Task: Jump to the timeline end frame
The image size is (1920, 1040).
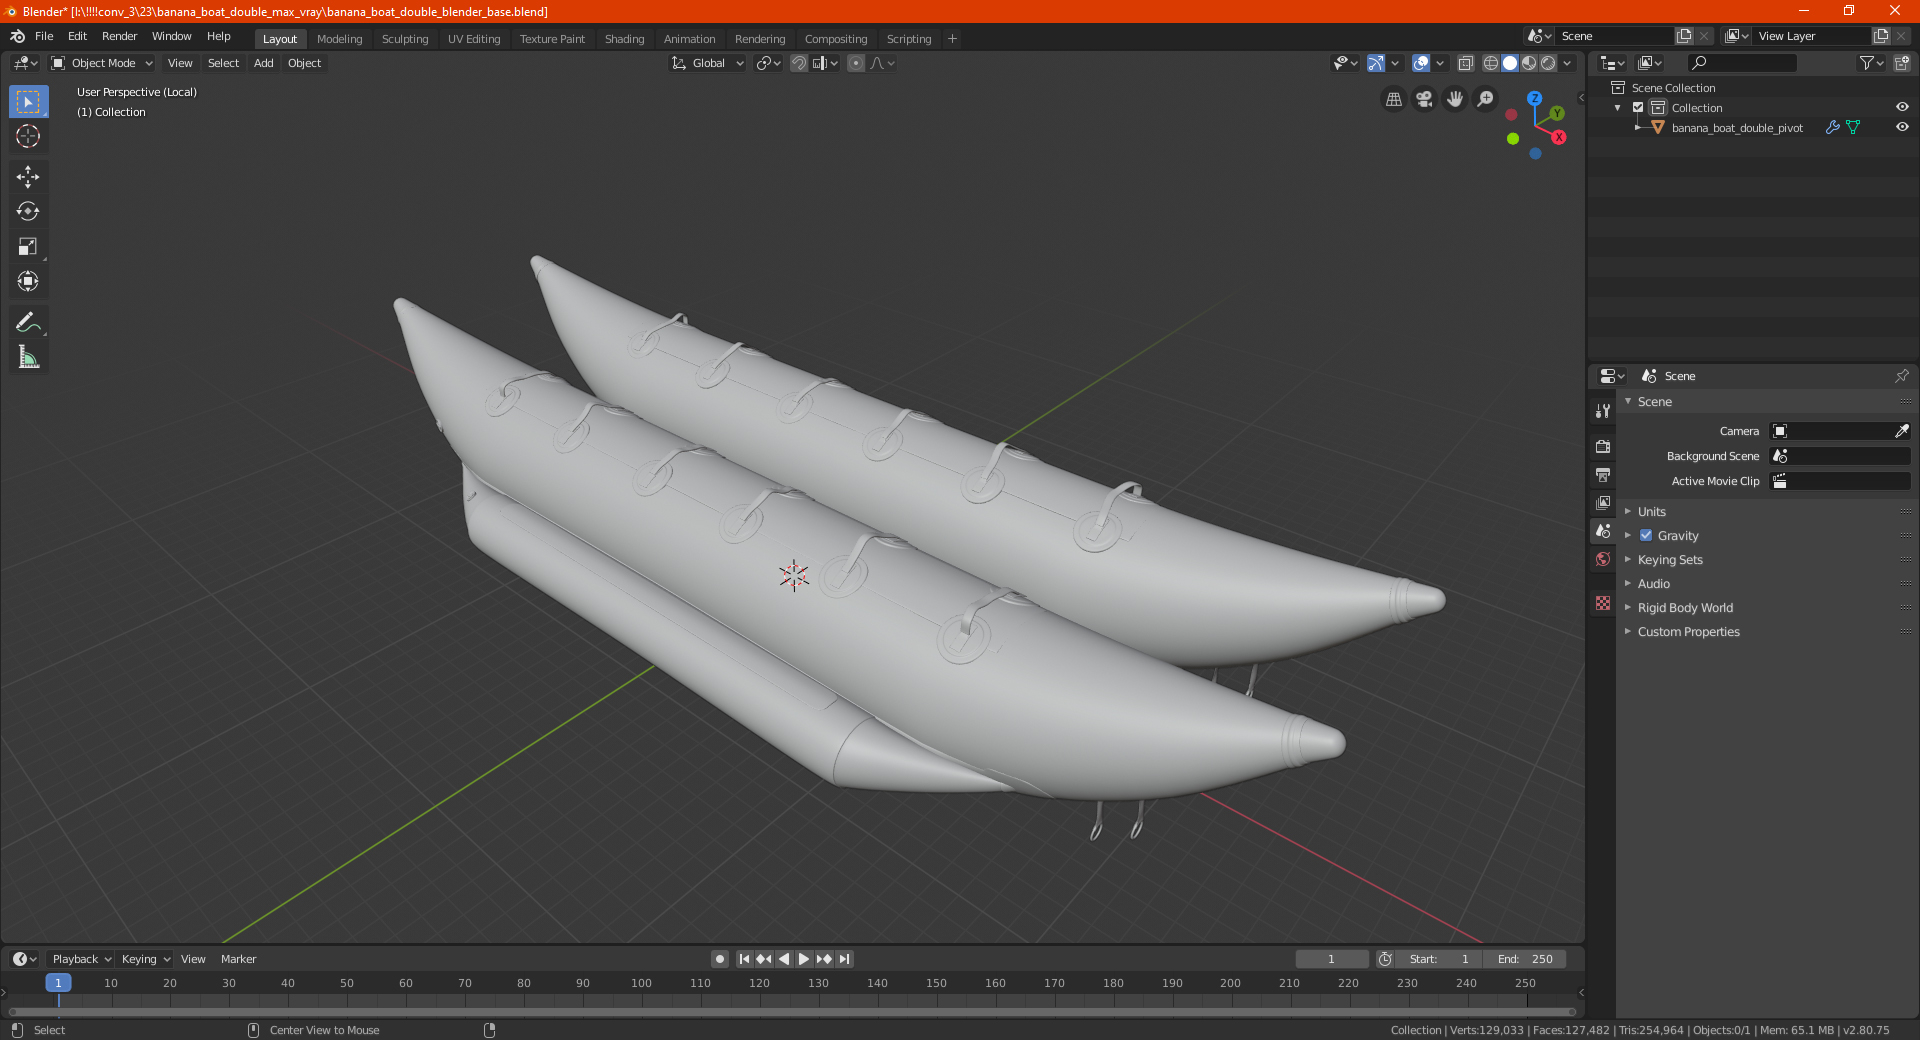Action: click(844, 959)
